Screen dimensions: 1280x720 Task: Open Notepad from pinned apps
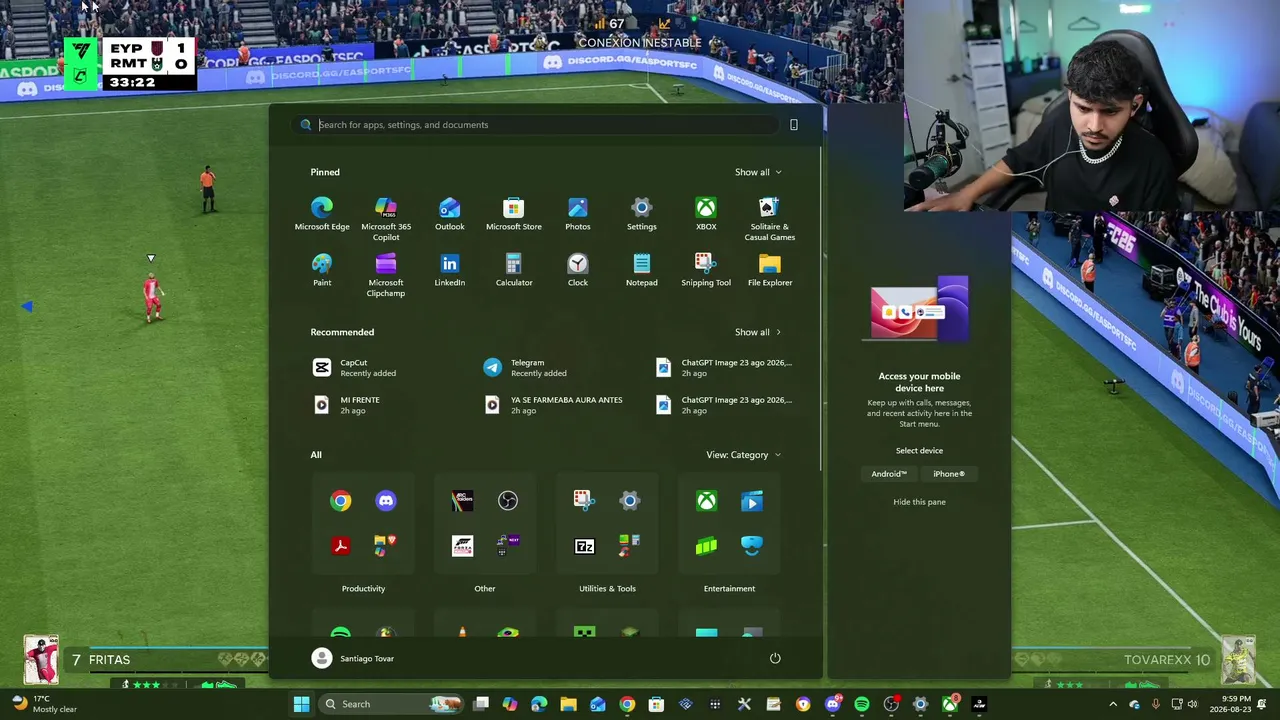(642, 270)
